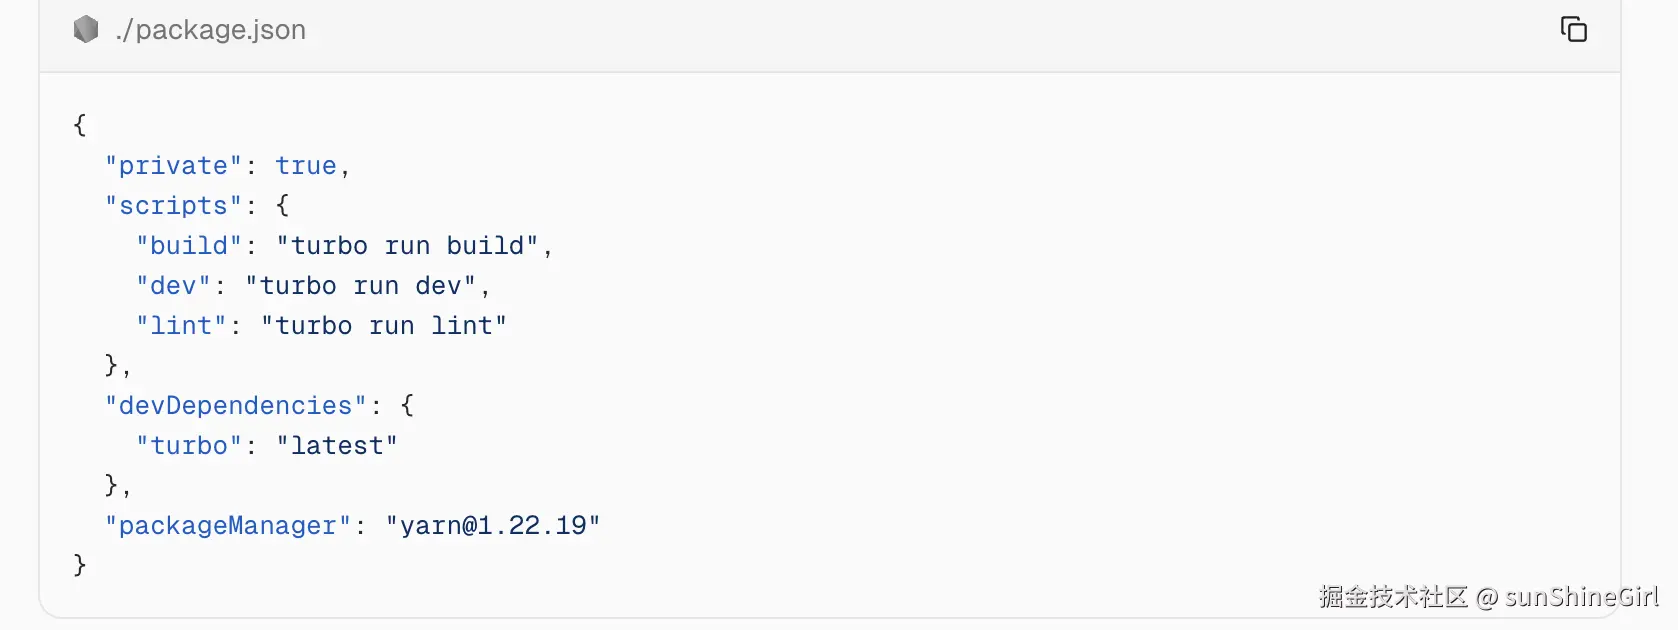Click the "lint" script key
The image size is (1678, 630).
[x=182, y=326]
